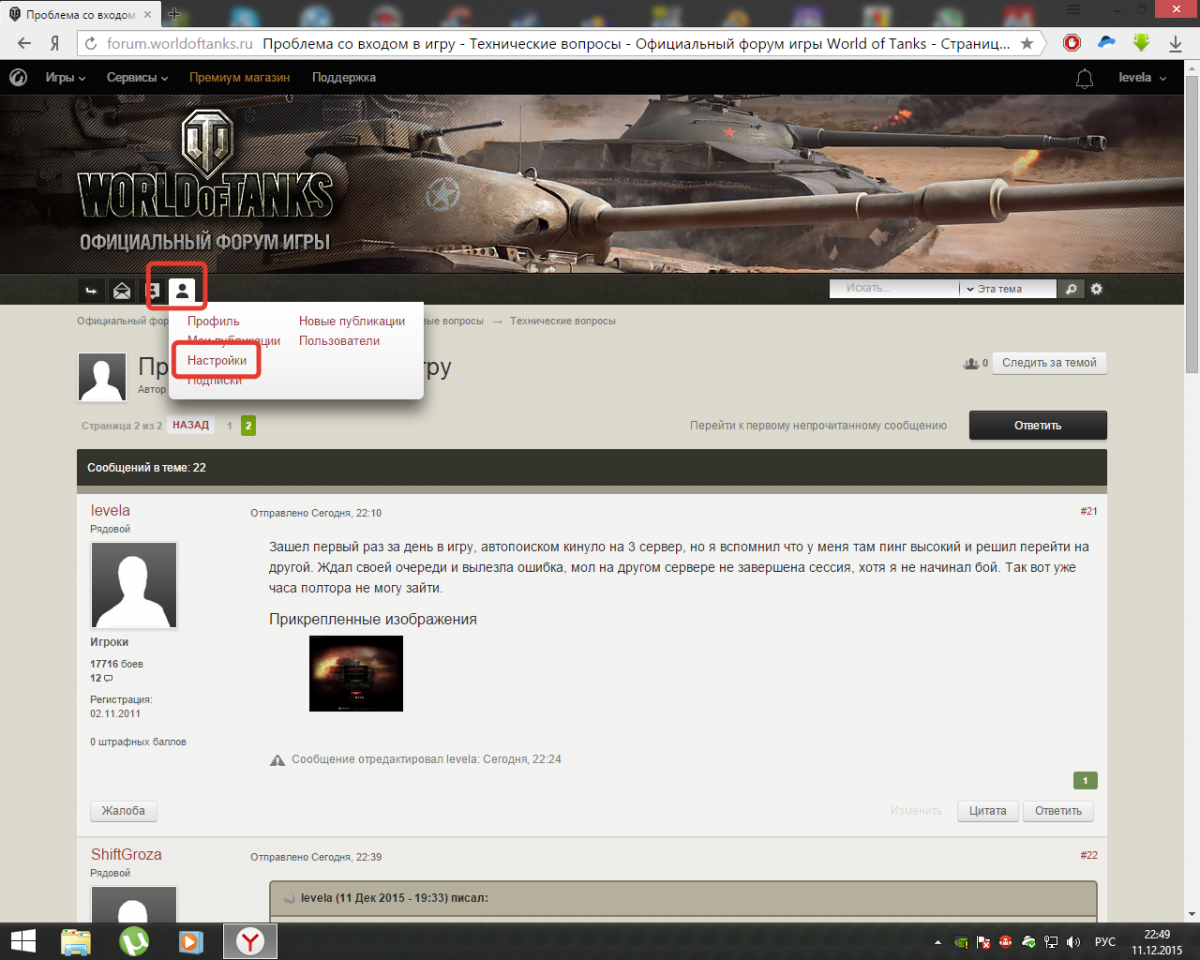Click the НАЗАД pagination button
Screen dimensions: 1200x960
coord(190,425)
